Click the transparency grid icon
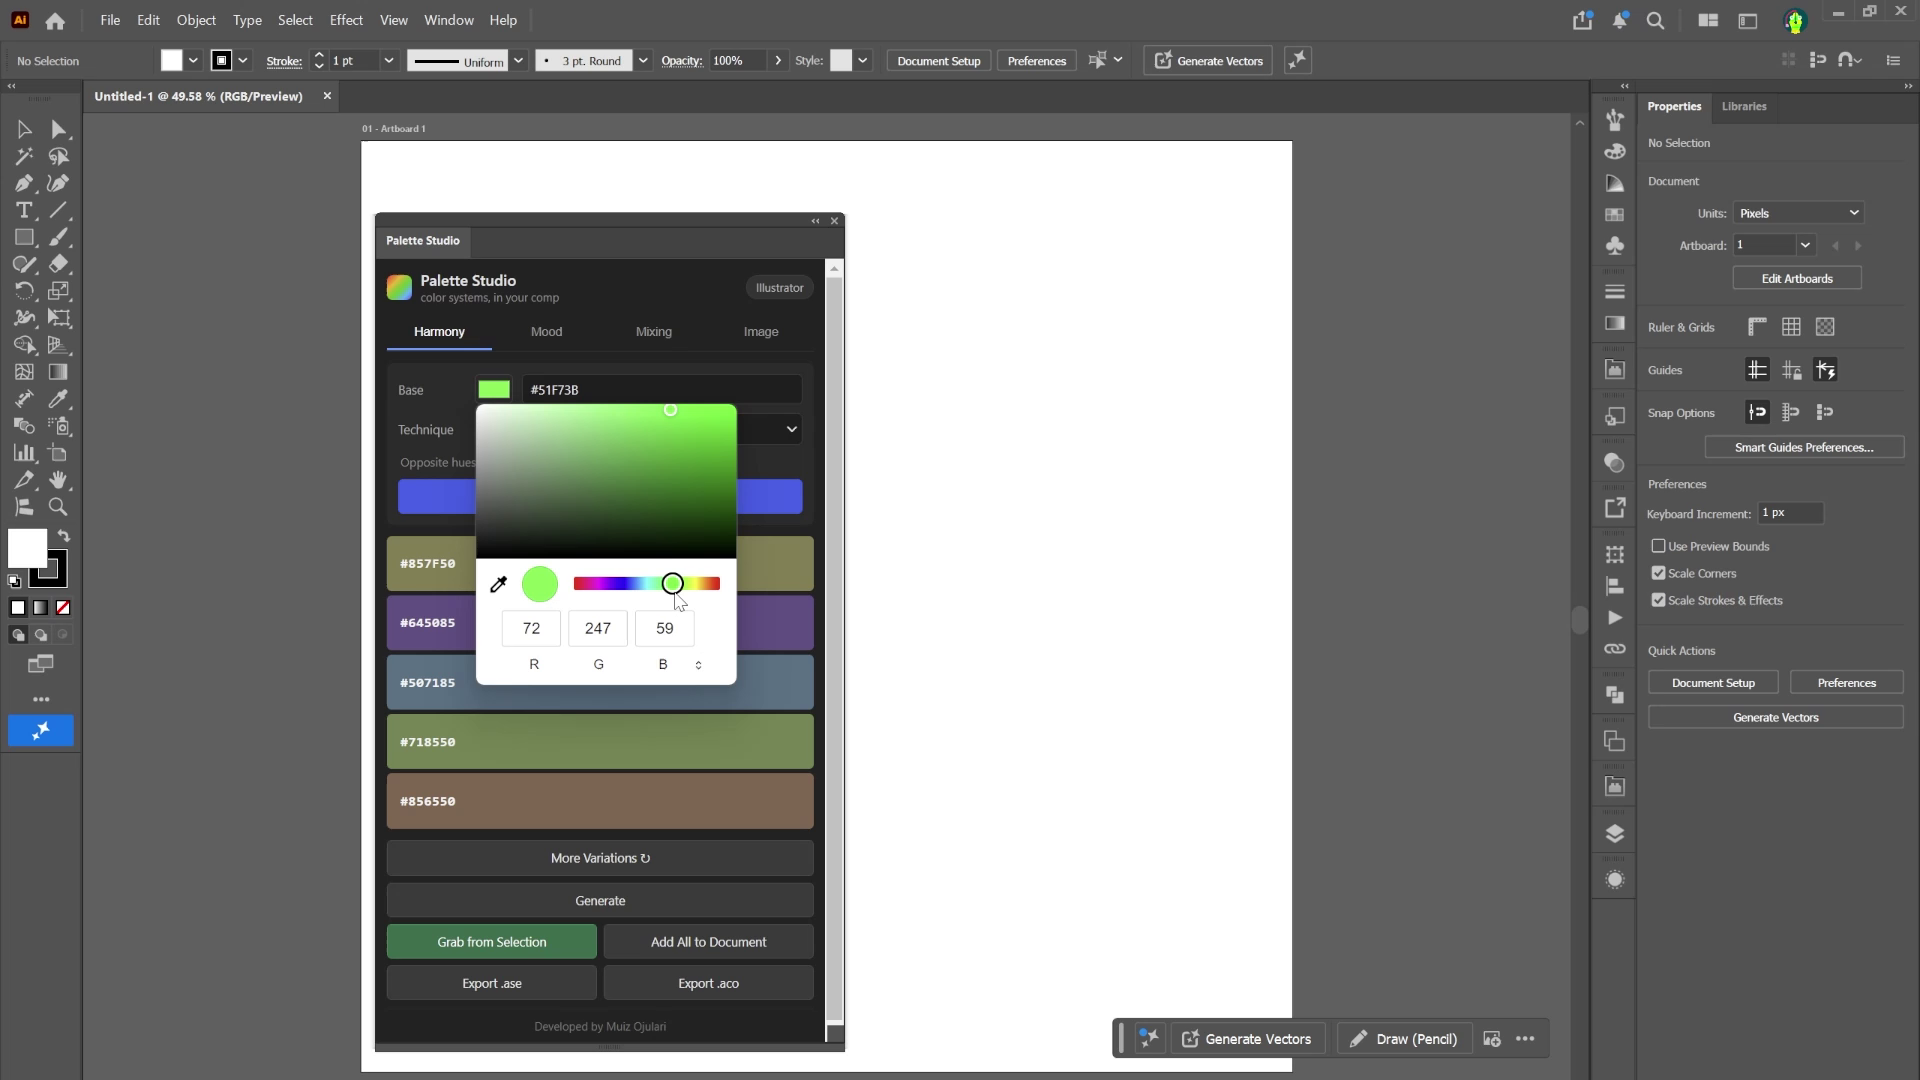The height and width of the screenshot is (1080, 1920). (x=1825, y=327)
